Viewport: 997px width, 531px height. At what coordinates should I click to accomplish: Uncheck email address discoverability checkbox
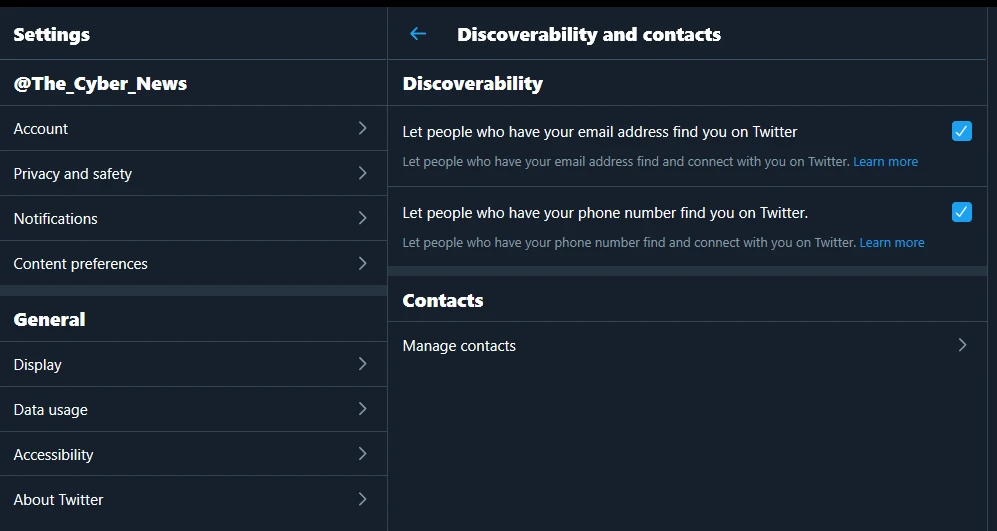(x=961, y=131)
